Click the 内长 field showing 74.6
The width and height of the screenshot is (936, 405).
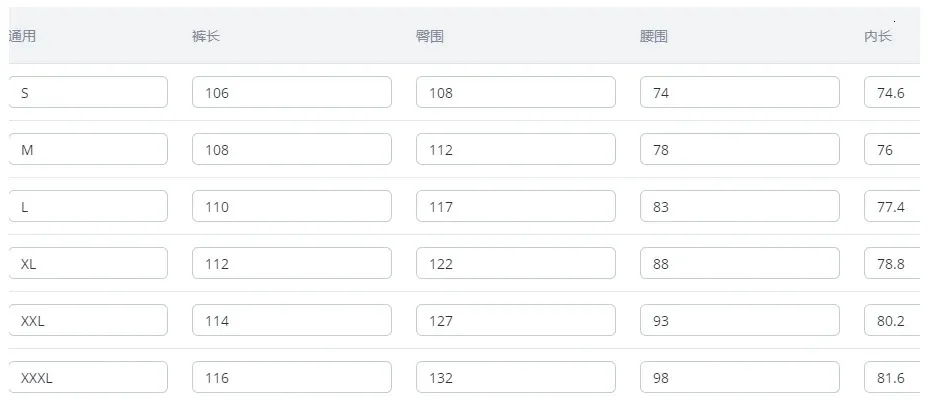tap(892, 92)
